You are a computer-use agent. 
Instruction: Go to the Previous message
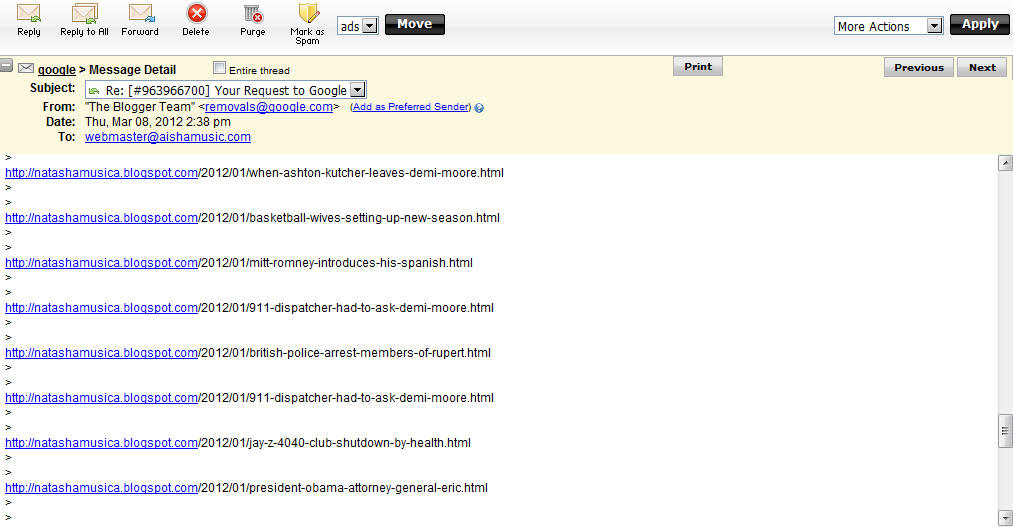pyautogui.click(x=919, y=67)
